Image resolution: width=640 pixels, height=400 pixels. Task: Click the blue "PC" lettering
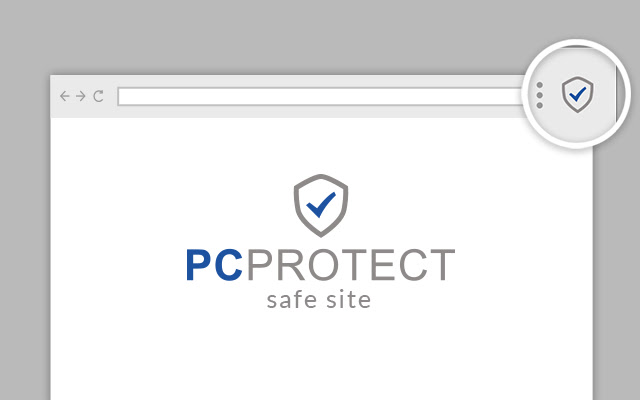click(x=214, y=265)
